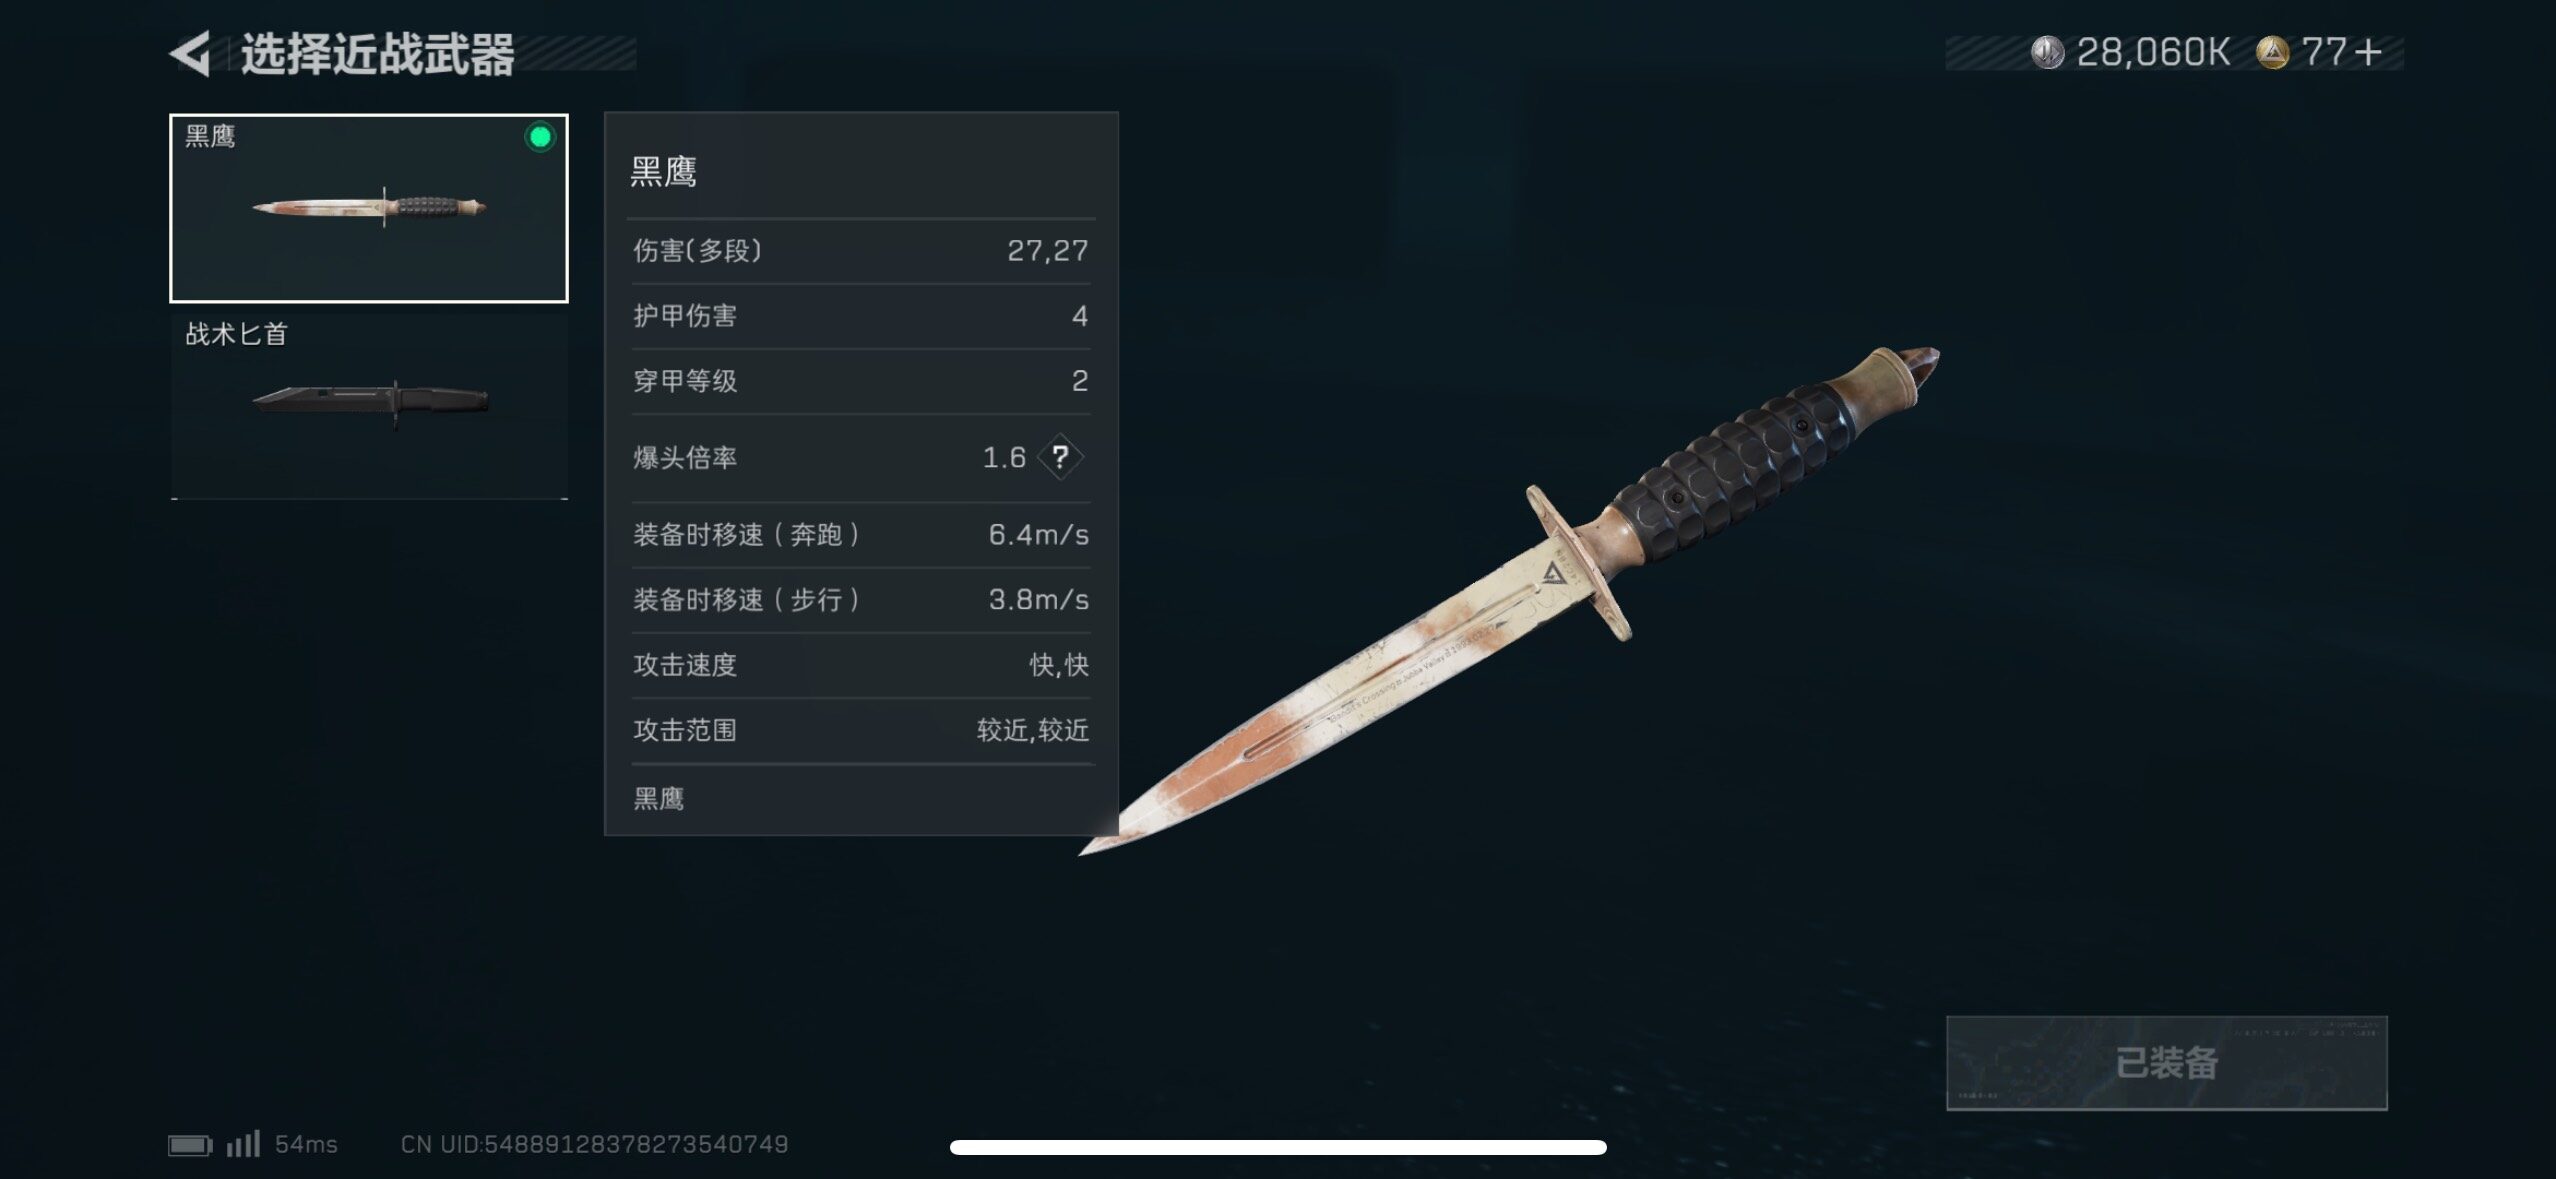
Task: Click the 护甲伤害 stat row
Action: [x=861, y=316]
